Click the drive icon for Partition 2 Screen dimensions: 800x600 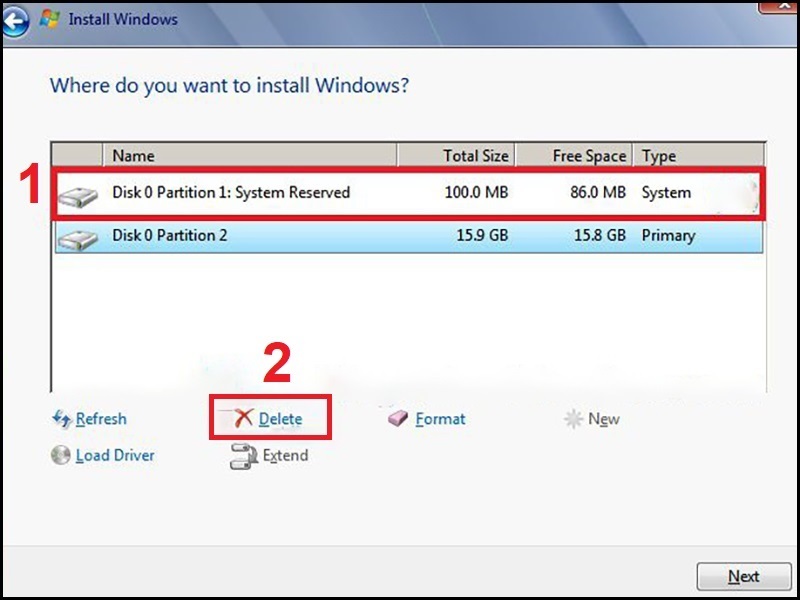(78, 238)
